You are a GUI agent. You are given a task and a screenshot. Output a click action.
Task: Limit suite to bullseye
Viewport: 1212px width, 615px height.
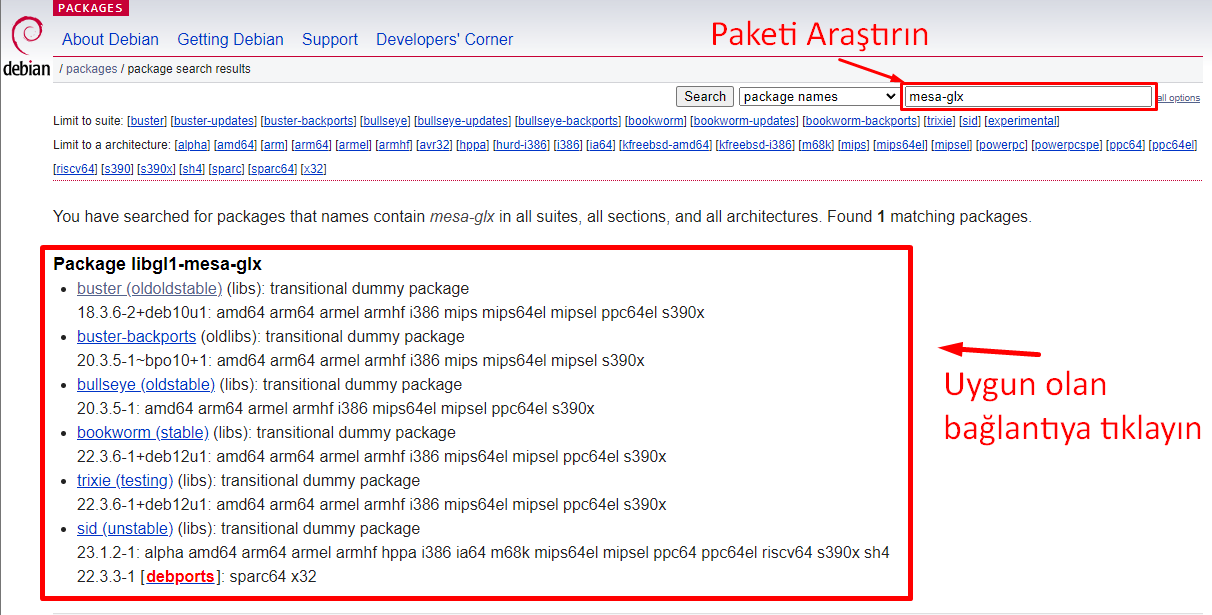(385, 121)
